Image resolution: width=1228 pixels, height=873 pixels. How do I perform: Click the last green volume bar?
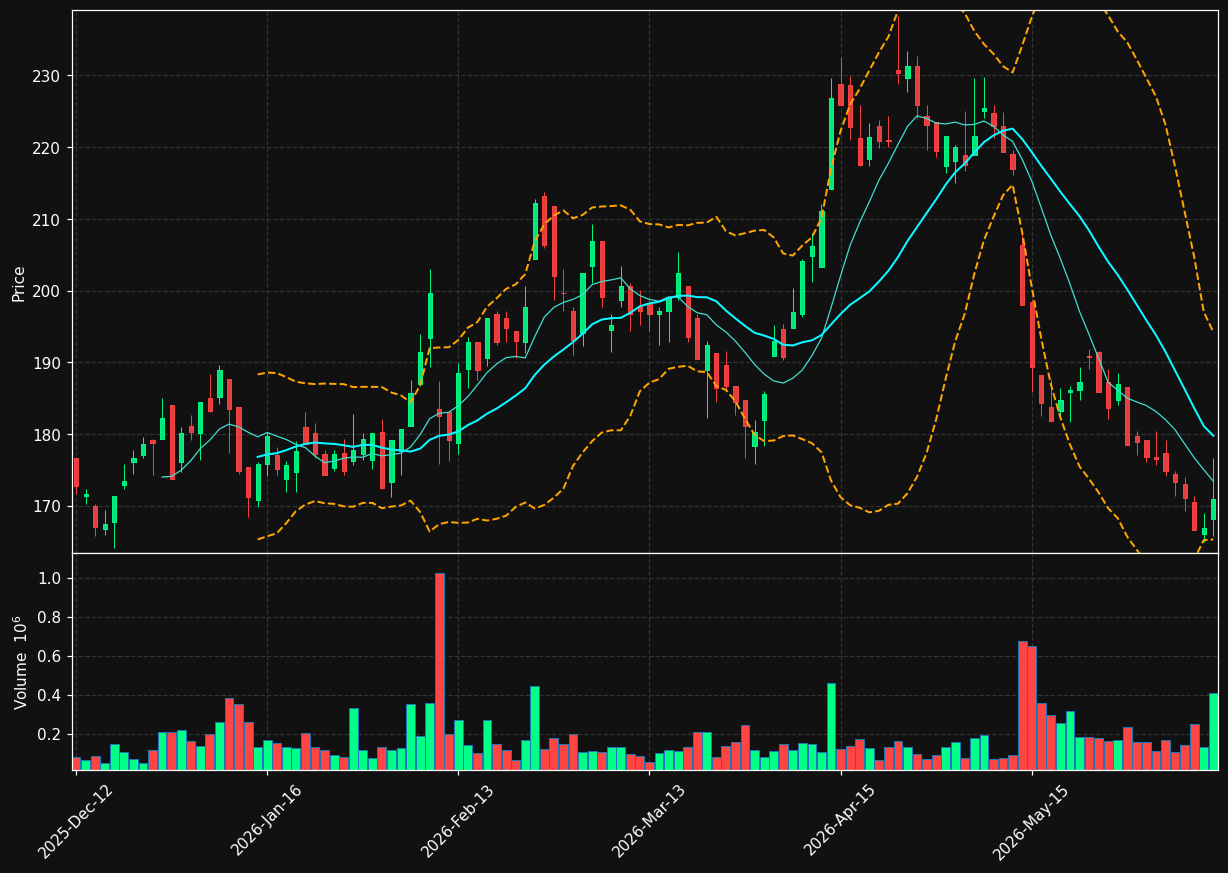1213,731
